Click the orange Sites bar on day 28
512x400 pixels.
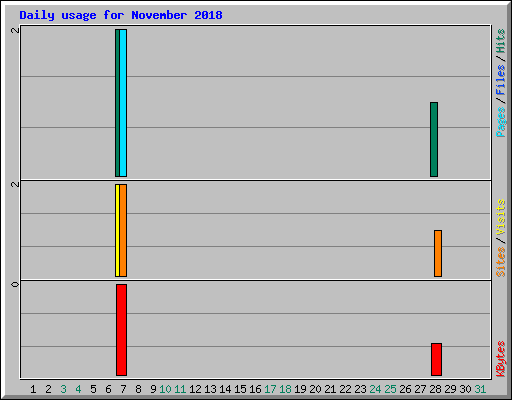coord(438,253)
